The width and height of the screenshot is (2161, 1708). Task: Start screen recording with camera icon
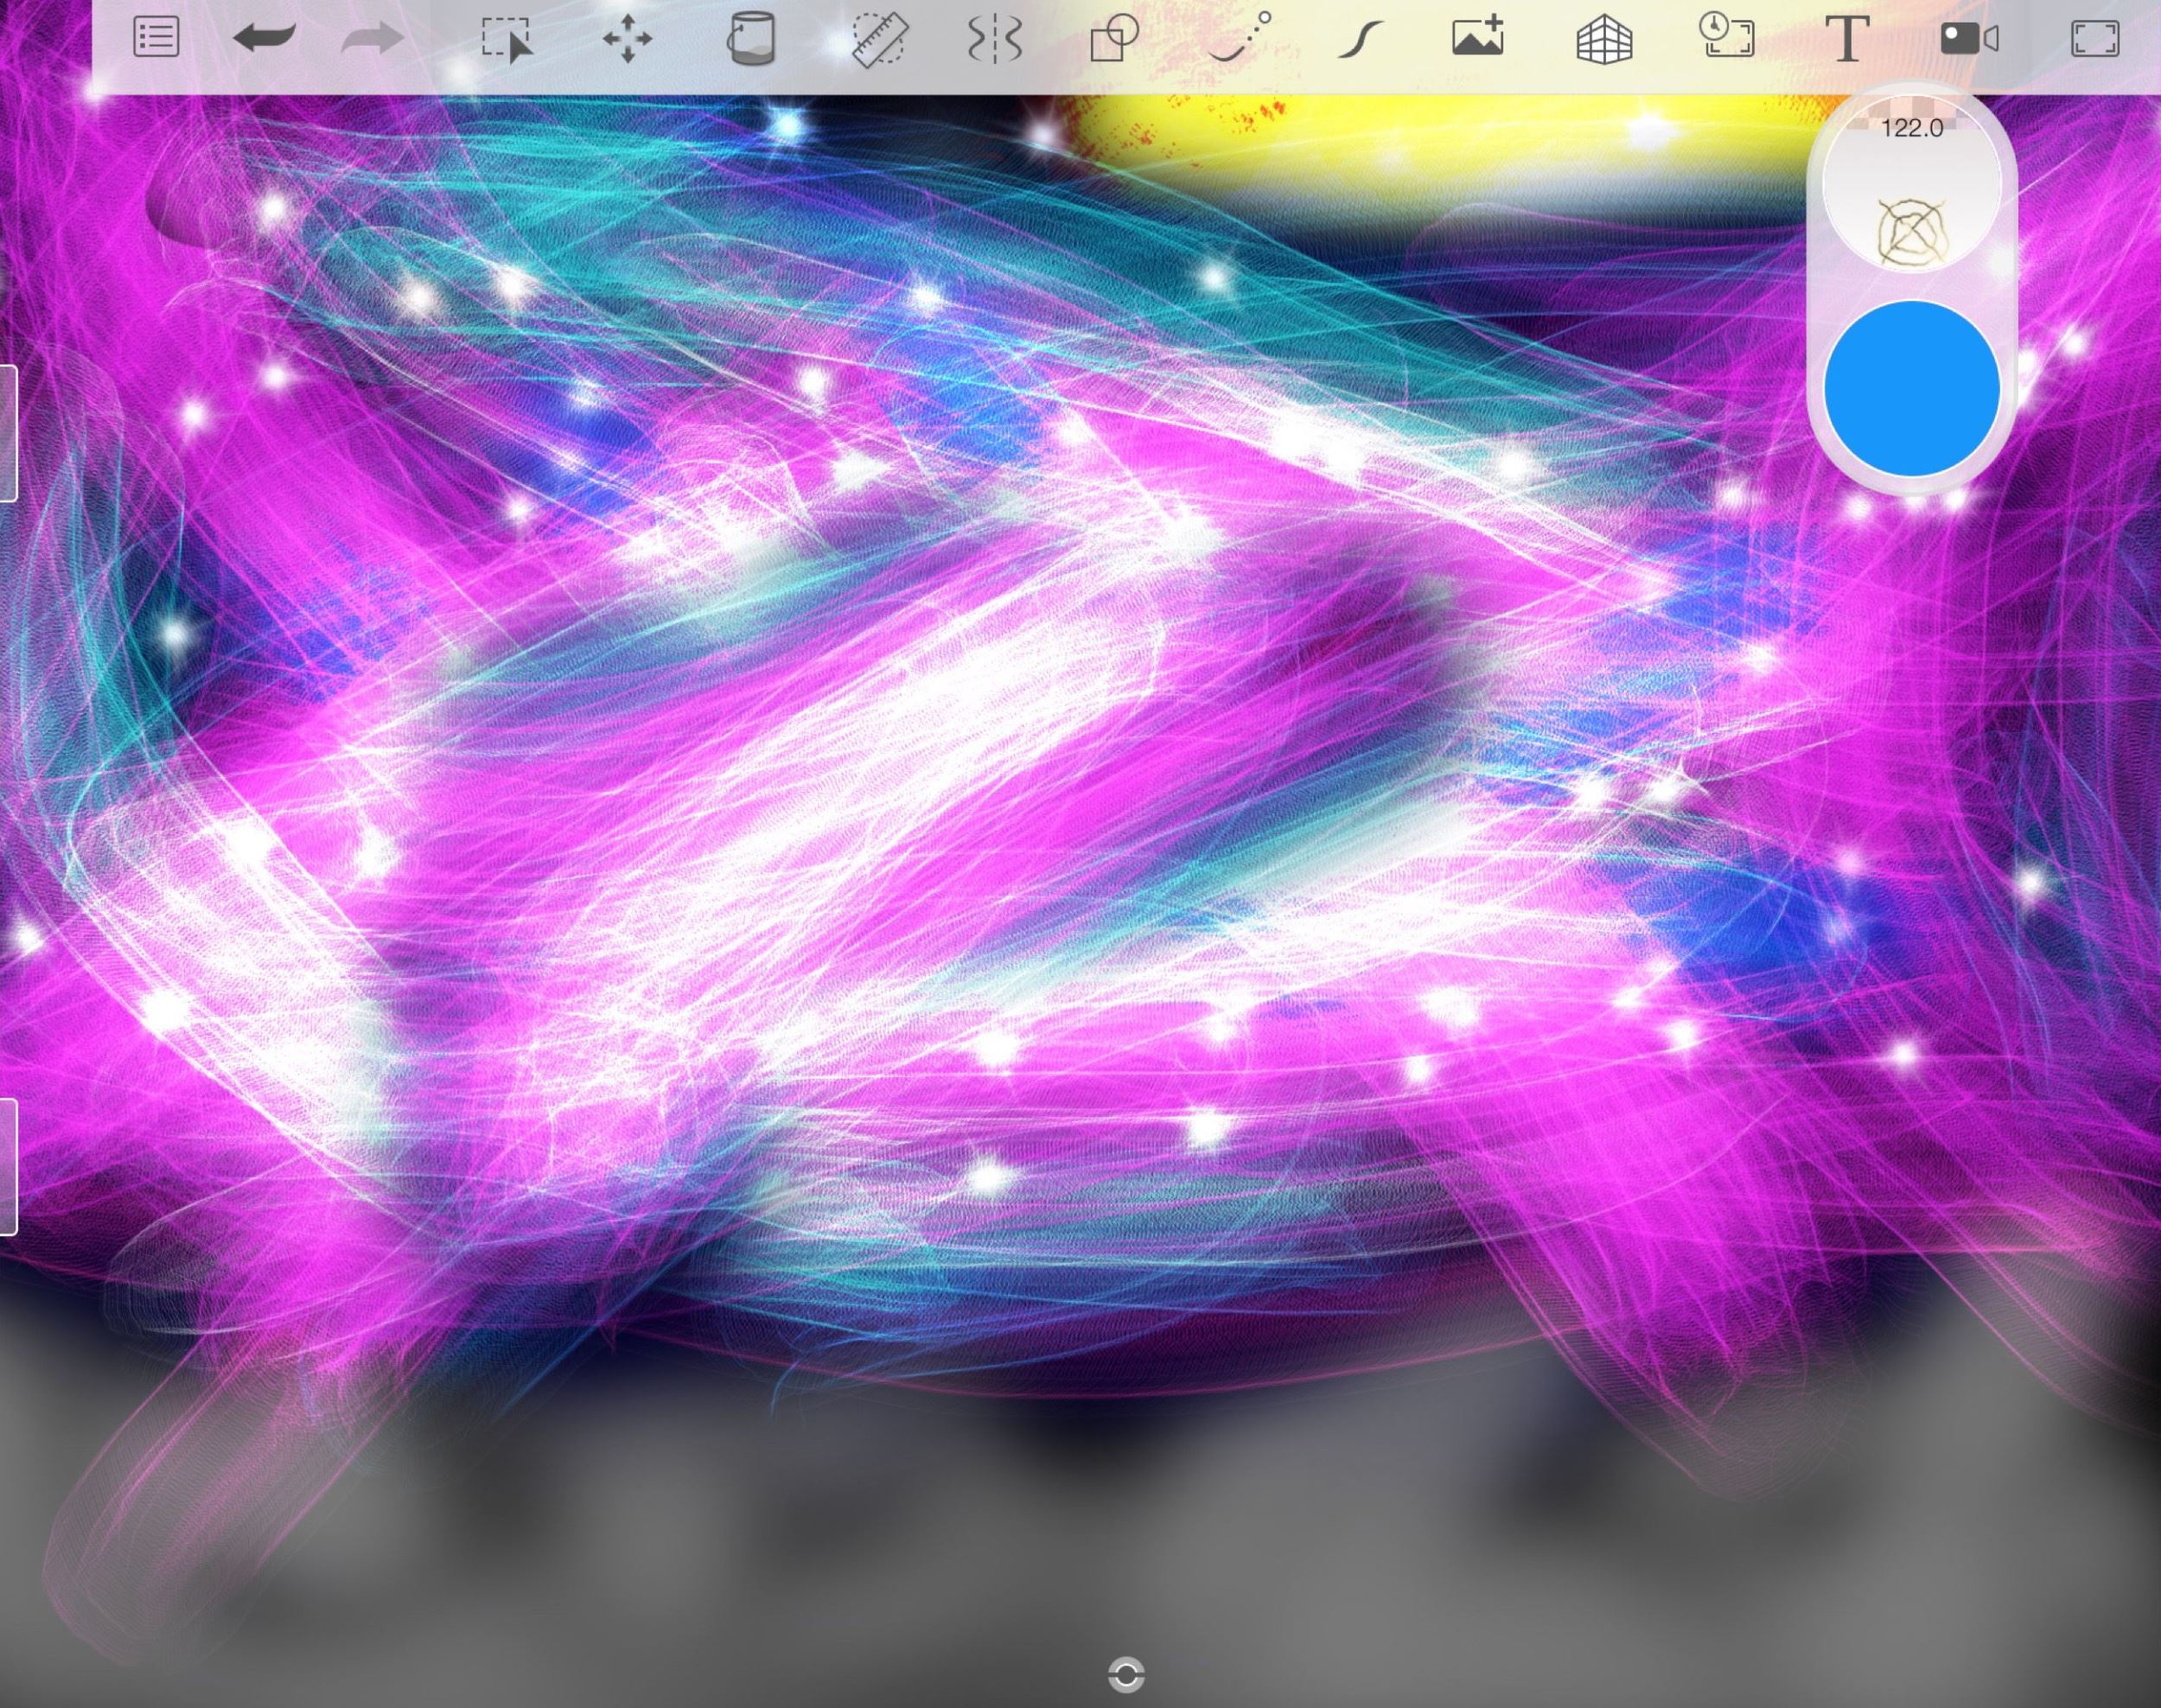pos(1969,39)
